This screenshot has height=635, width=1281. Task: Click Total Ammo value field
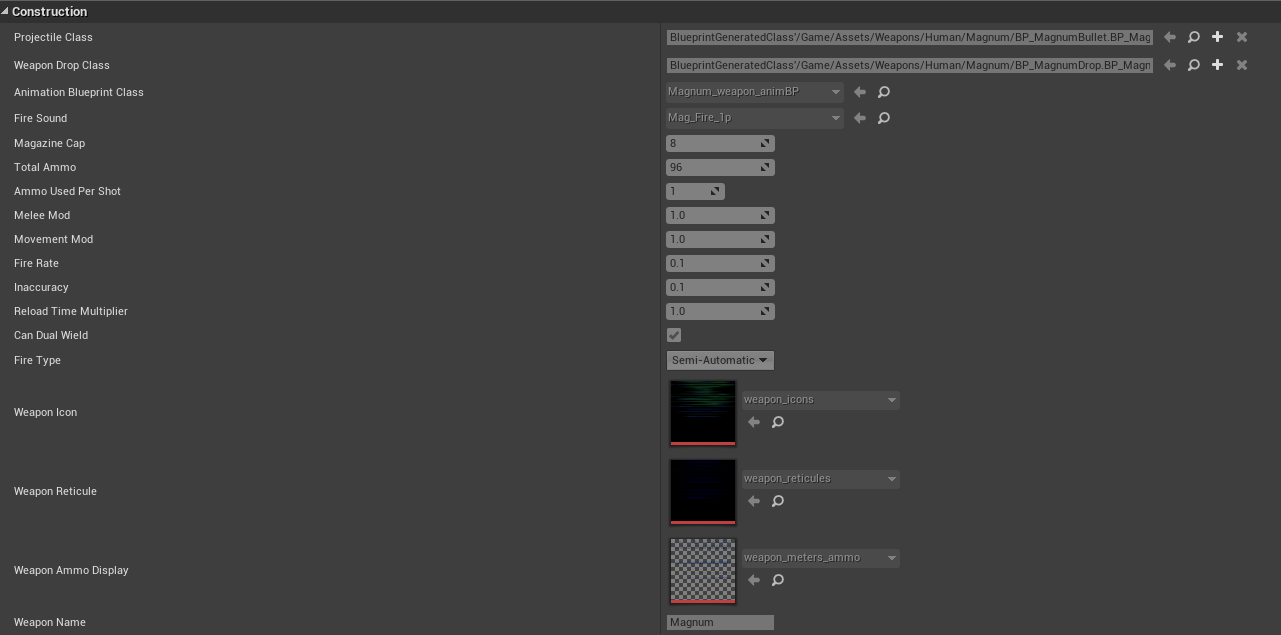click(x=720, y=167)
